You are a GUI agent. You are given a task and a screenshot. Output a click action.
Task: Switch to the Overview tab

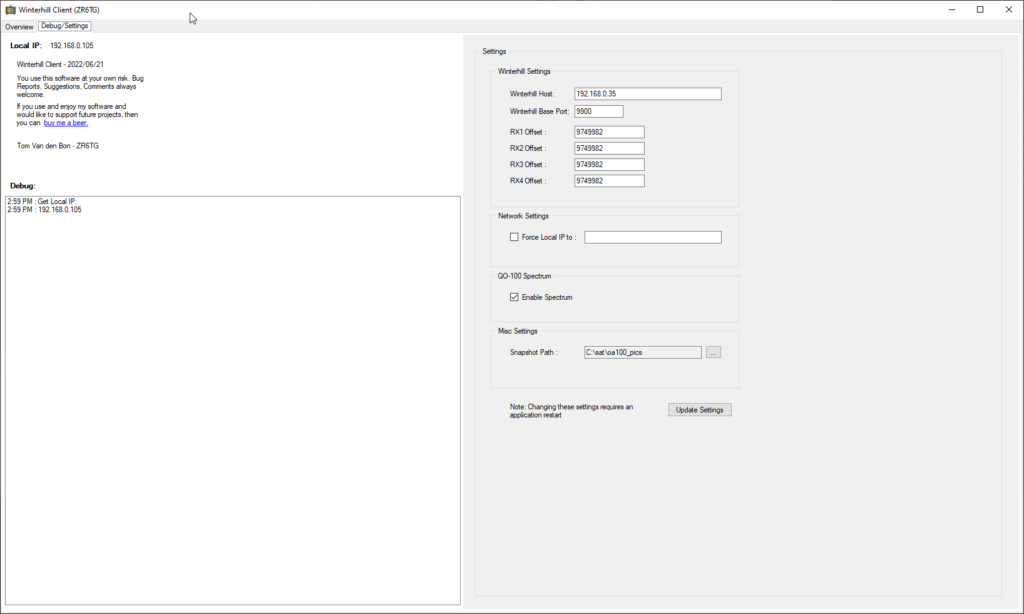[x=19, y=27]
